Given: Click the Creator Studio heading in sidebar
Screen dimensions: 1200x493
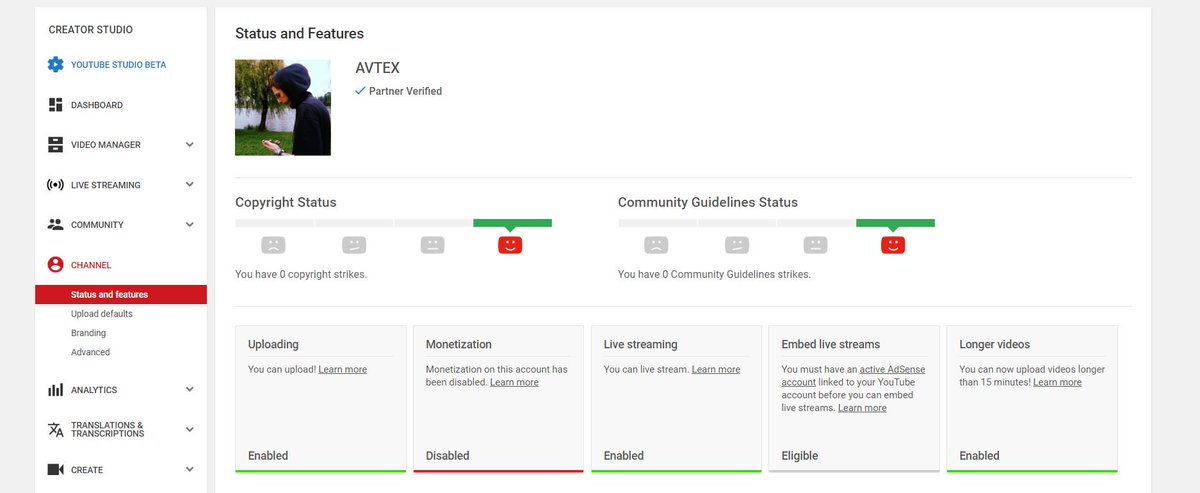Looking at the screenshot, I should pyautogui.click(x=91, y=30).
